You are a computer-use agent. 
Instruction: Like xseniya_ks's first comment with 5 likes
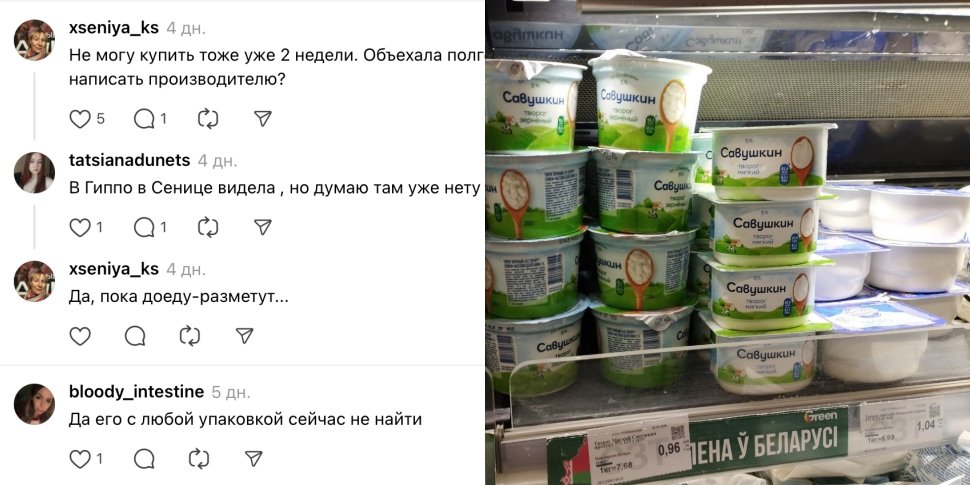(x=80, y=119)
